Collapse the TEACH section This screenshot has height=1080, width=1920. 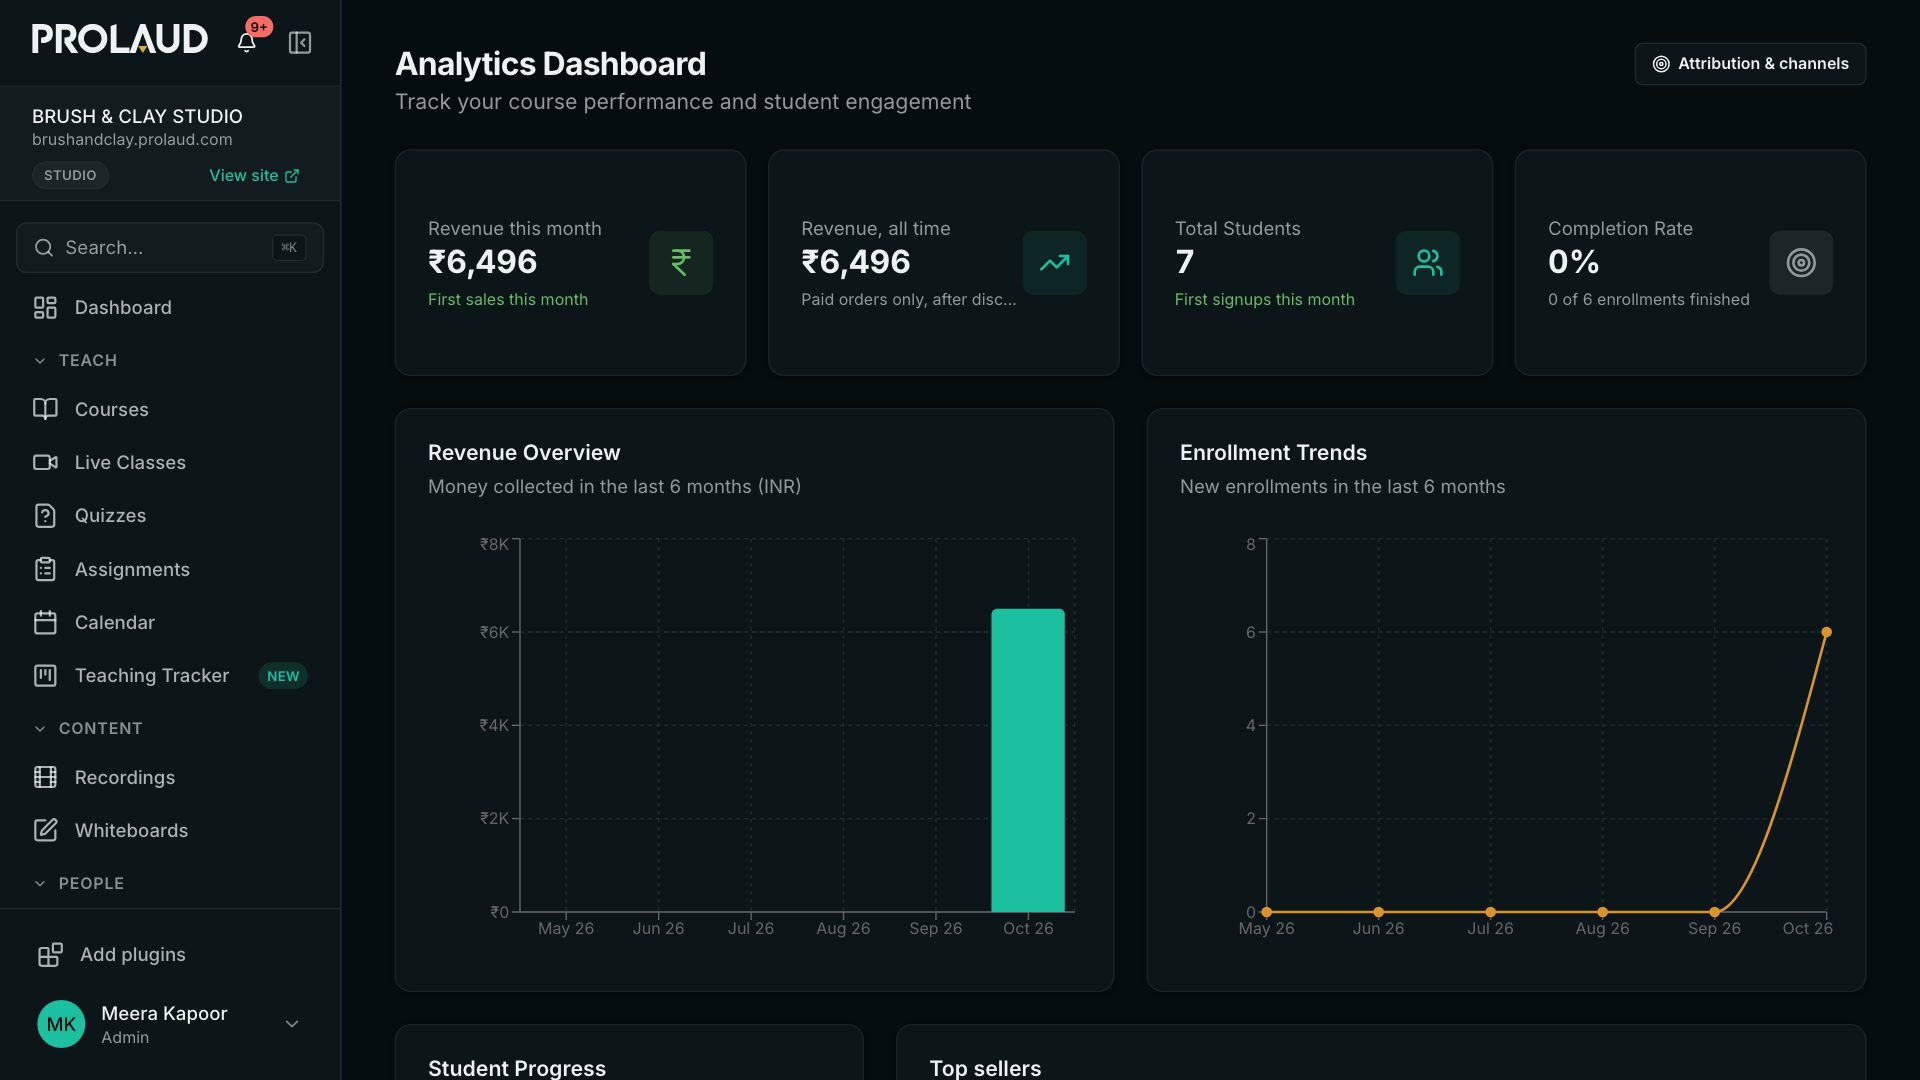pos(76,360)
